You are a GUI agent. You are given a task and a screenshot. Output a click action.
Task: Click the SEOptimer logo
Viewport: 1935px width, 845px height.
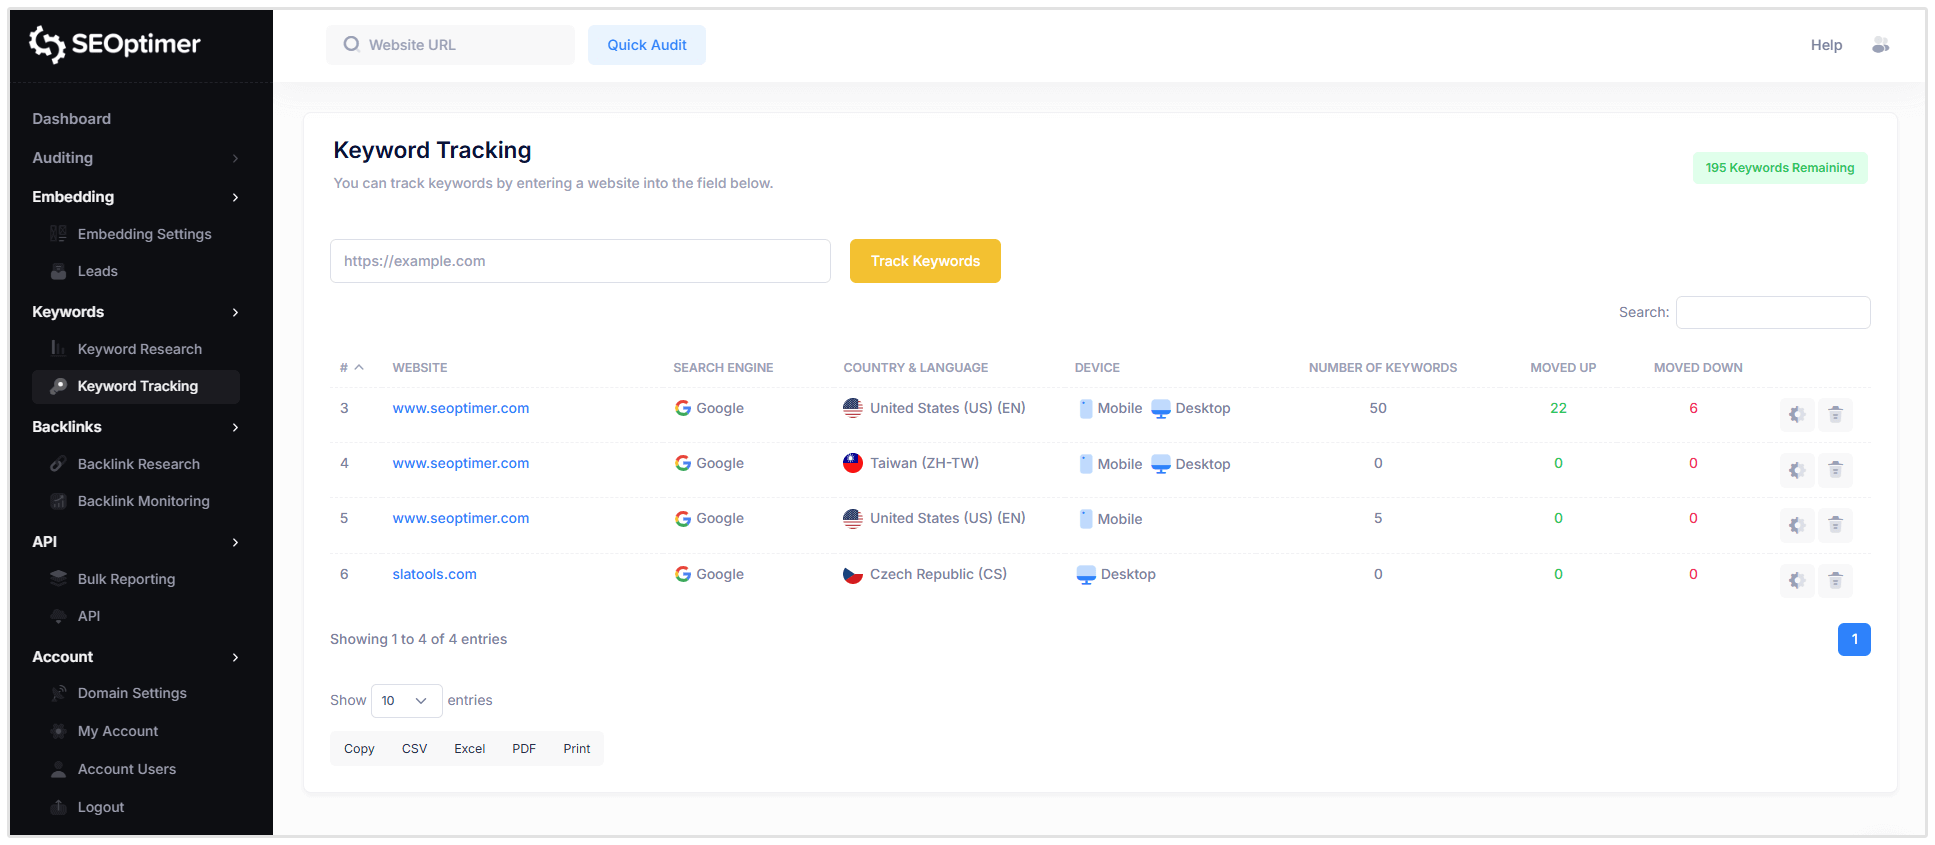114,44
